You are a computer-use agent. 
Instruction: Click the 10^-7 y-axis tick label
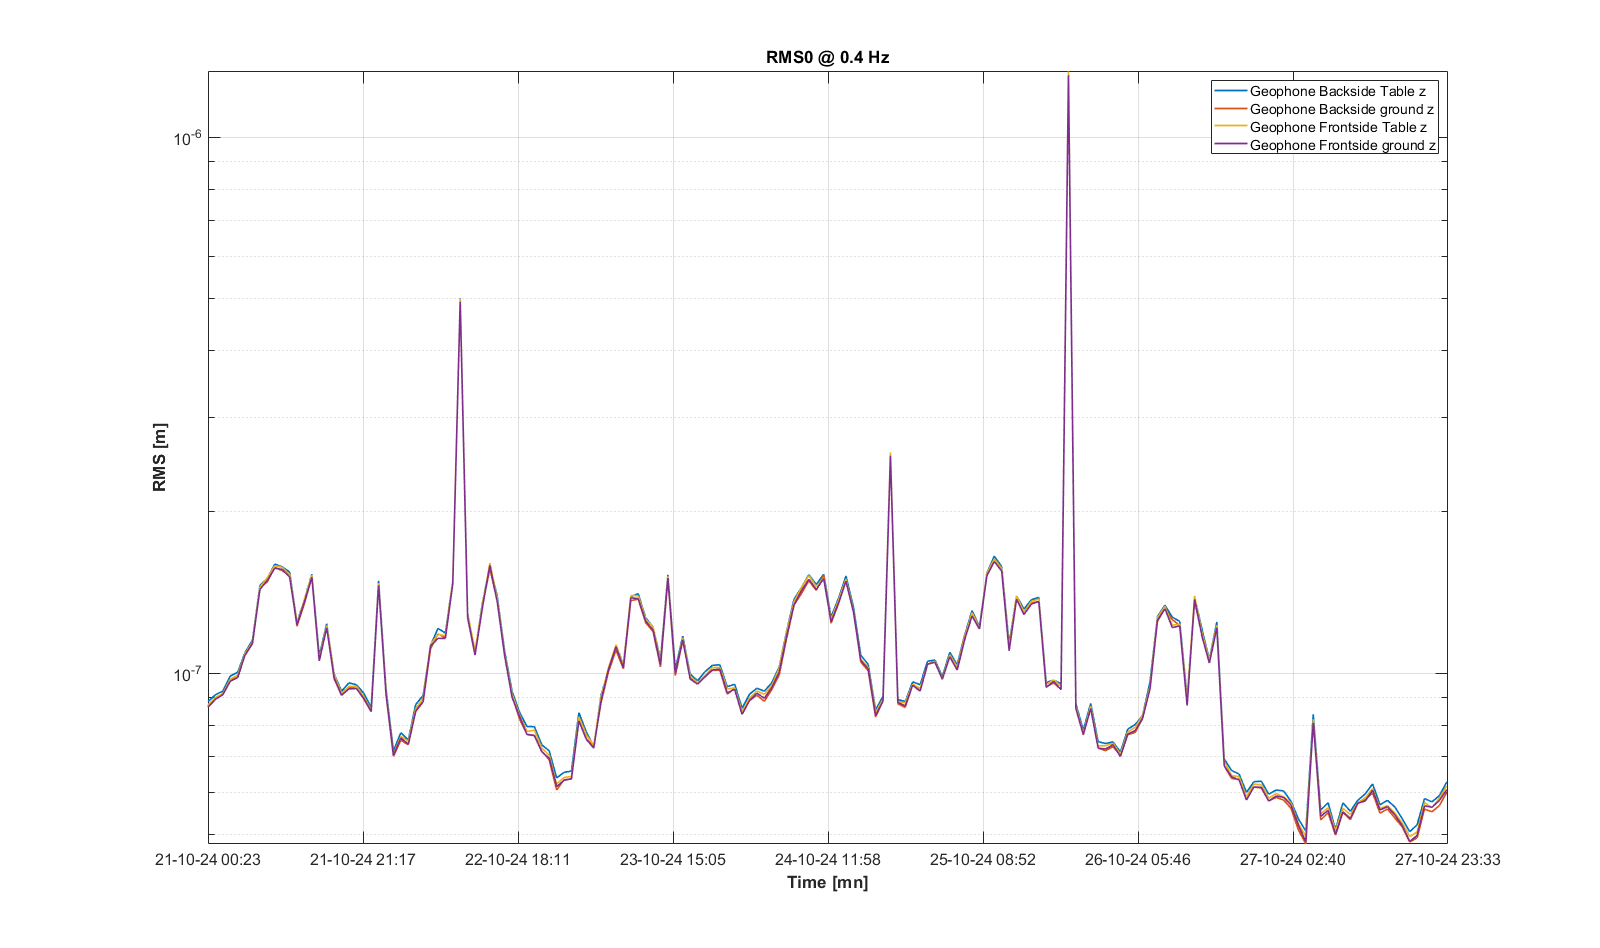[188, 674]
